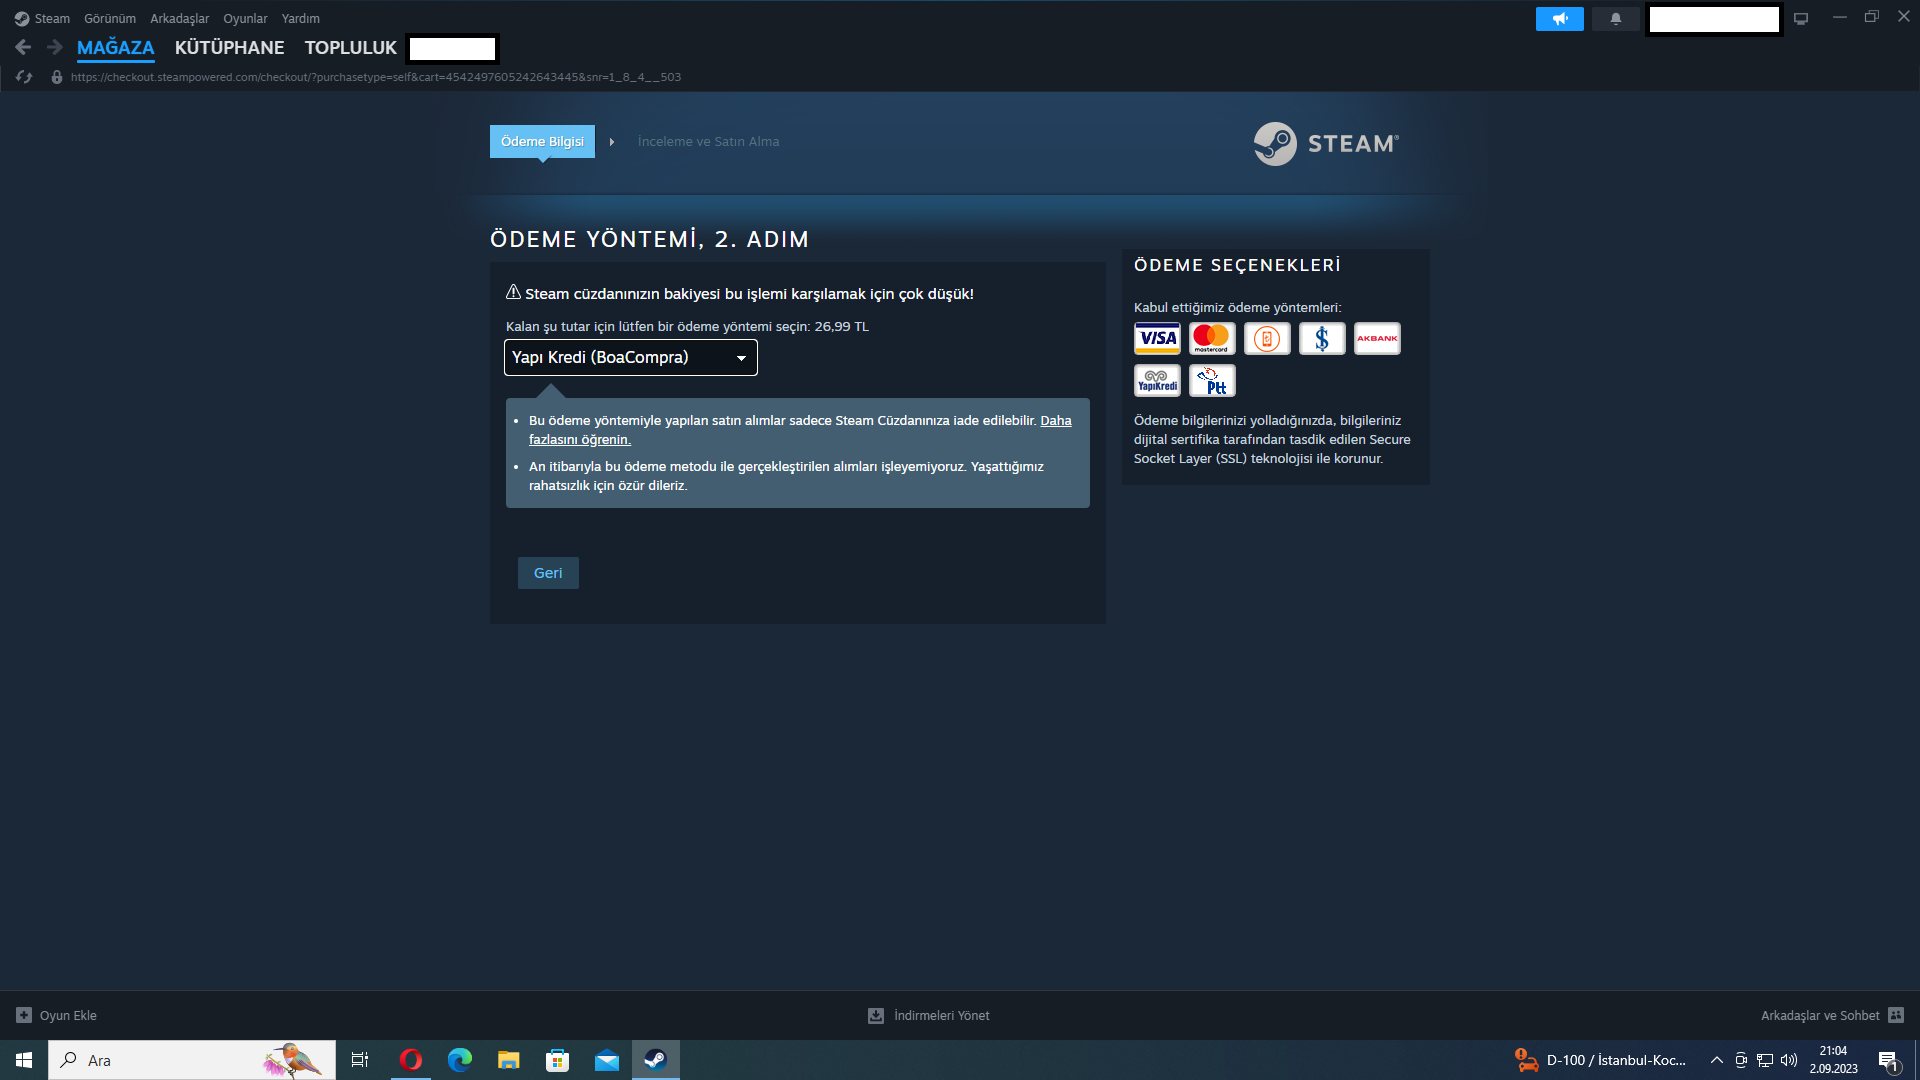Go back with the navigation arrow
This screenshot has width=1920, height=1080.
[x=24, y=47]
